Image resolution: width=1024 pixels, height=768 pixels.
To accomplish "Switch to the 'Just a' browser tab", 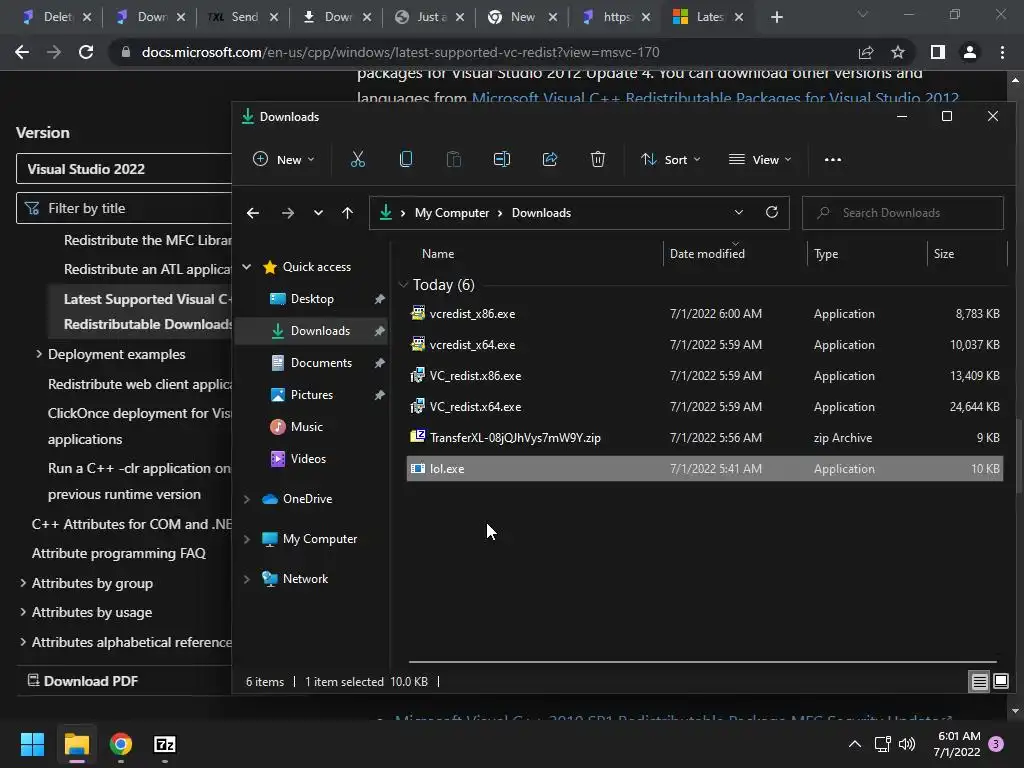I will point(430,17).
